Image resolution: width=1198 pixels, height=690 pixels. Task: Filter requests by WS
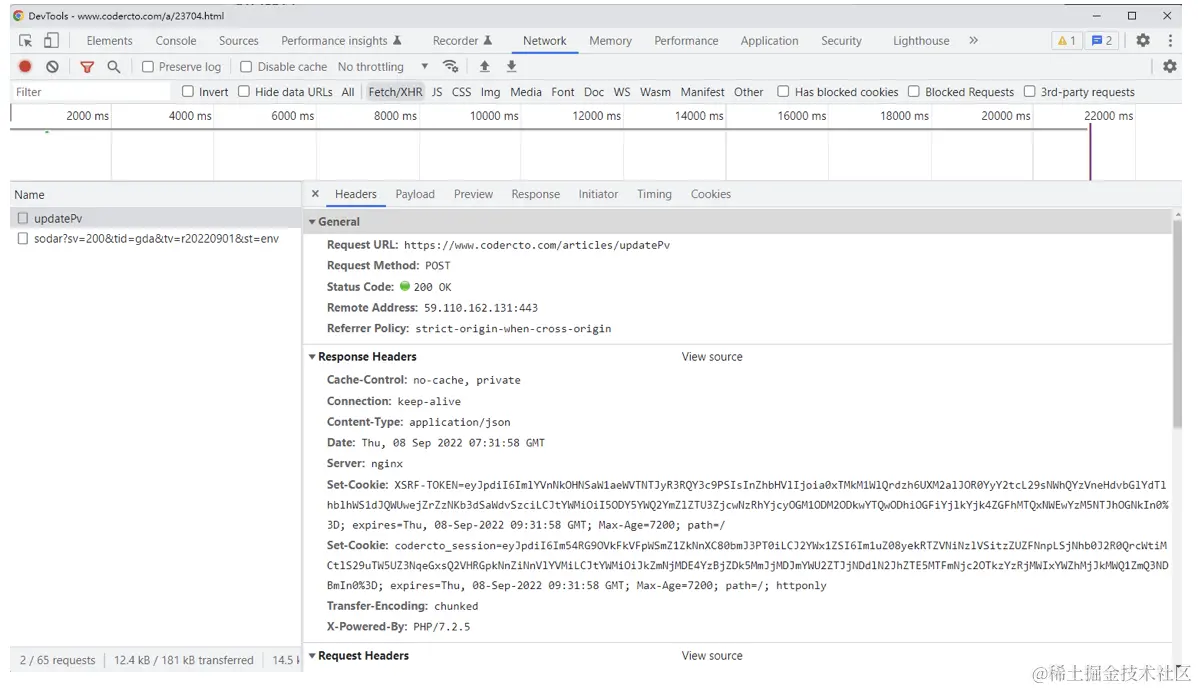click(622, 92)
